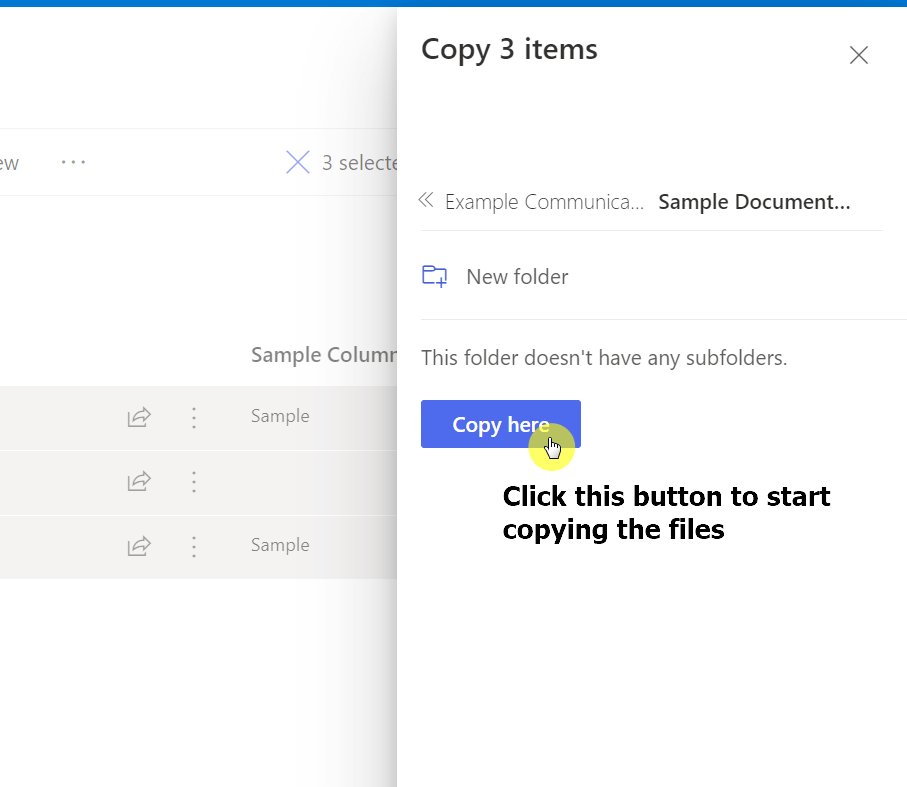907x787 pixels.
Task: Click the New folder icon
Action: [x=434, y=276]
